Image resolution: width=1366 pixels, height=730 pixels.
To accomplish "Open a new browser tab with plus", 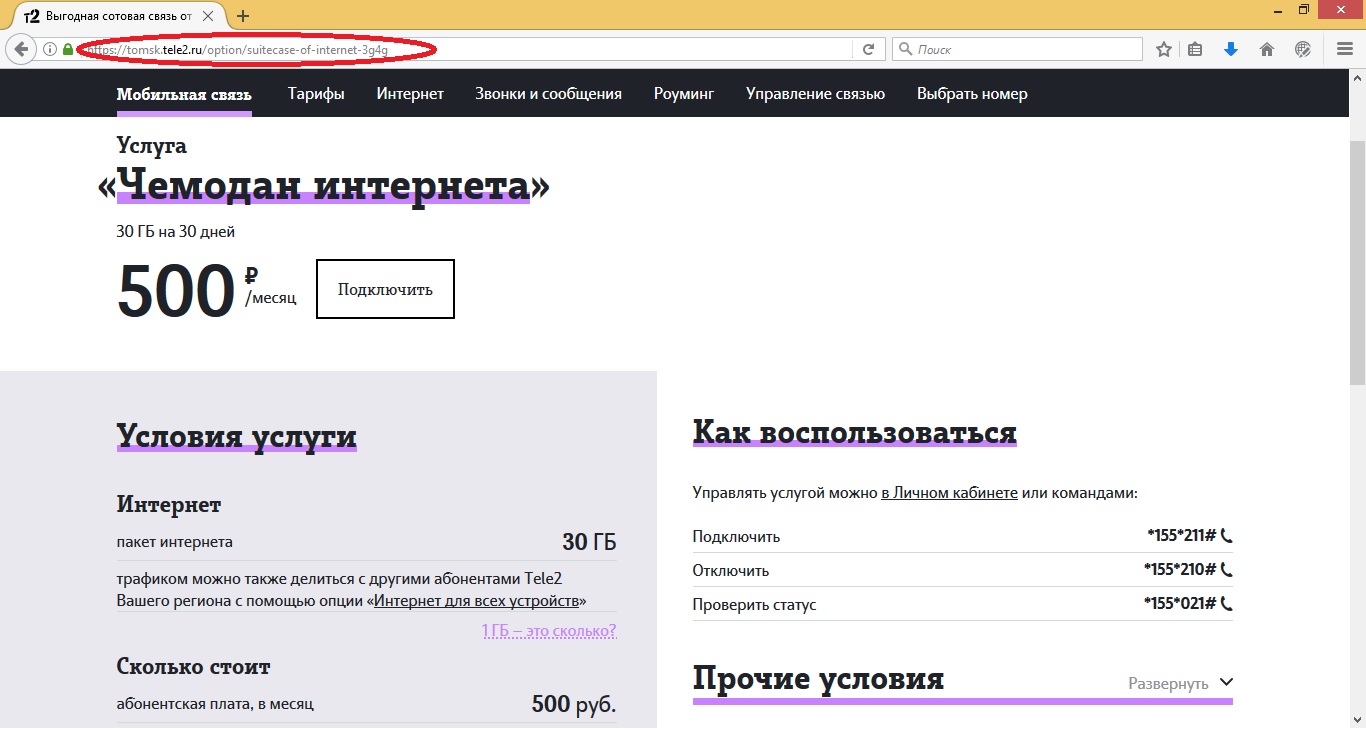I will point(241,16).
